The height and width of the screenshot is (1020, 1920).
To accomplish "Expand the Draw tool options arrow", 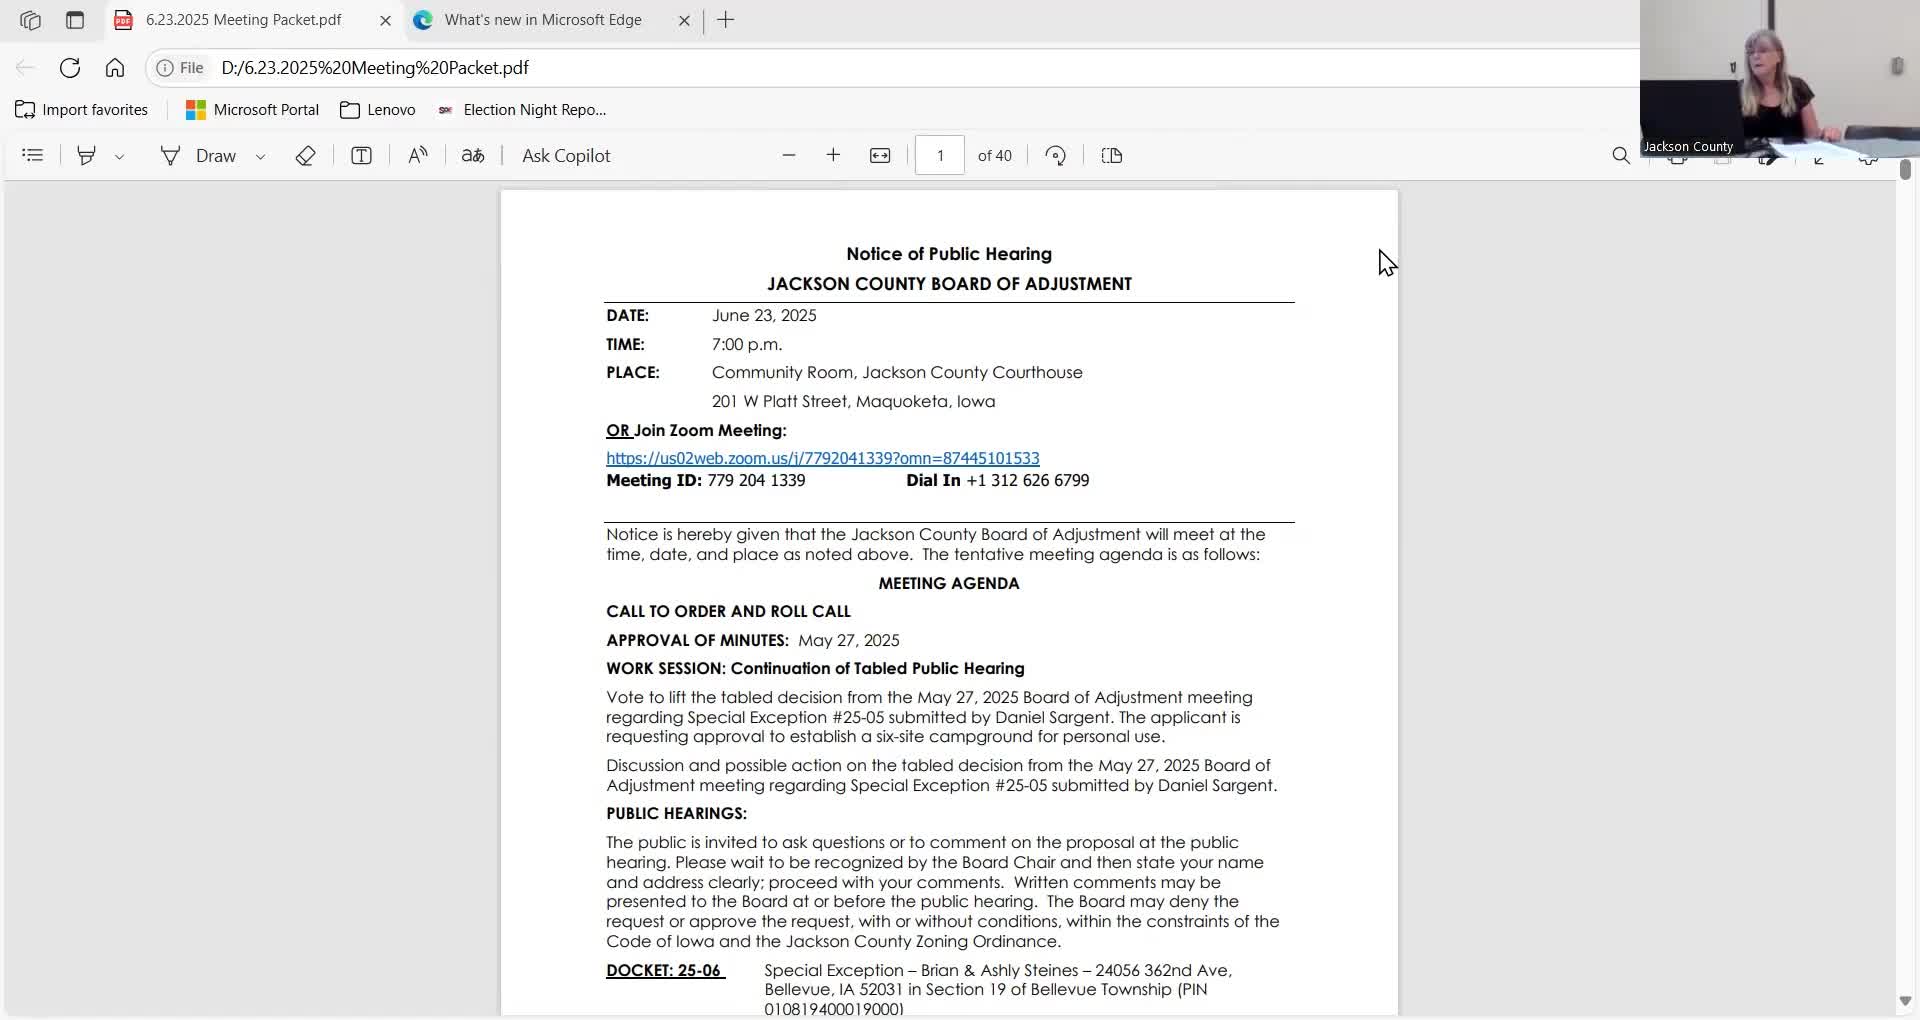I will click(260, 156).
